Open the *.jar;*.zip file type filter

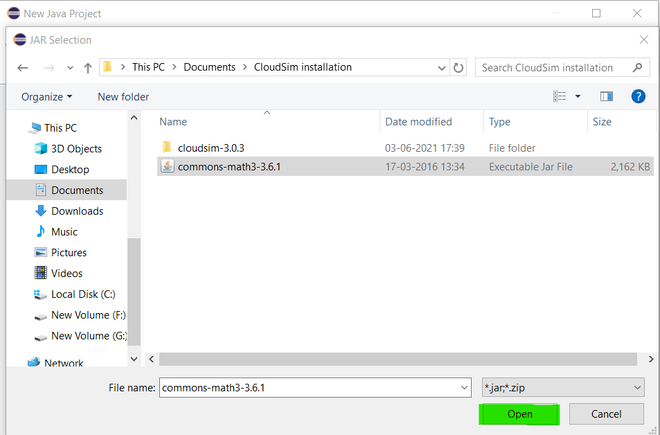tap(563, 387)
